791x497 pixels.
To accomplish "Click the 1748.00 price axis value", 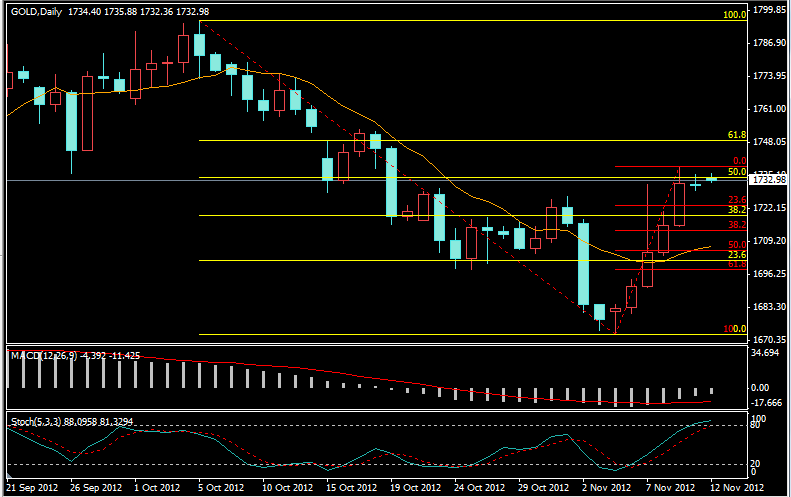I will pos(769,142).
